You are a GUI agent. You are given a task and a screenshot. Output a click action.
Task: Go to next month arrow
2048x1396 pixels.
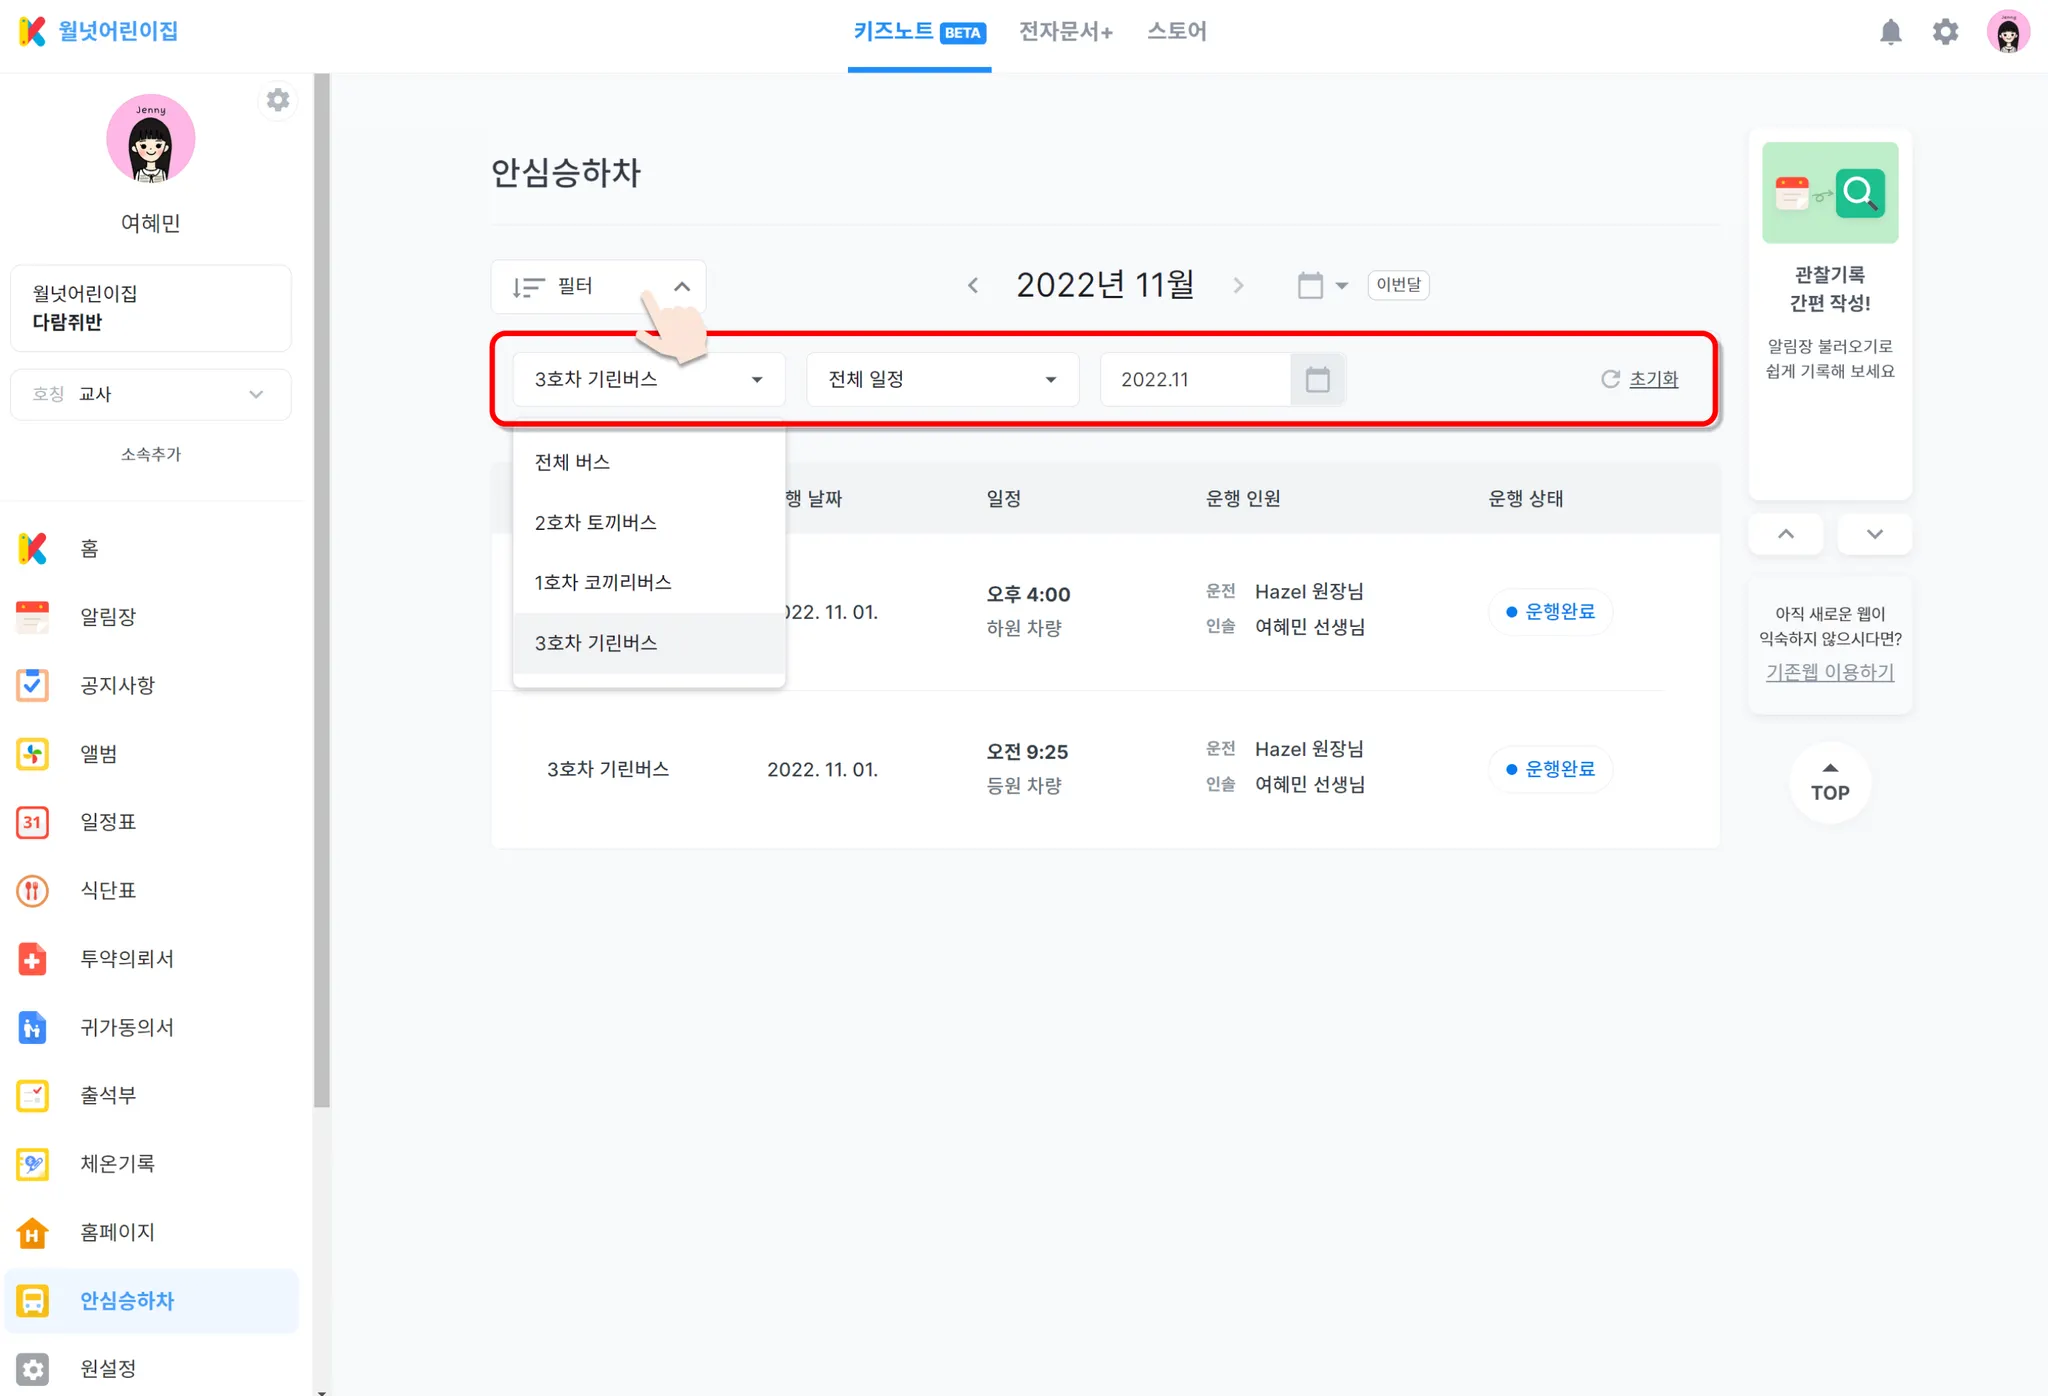[x=1238, y=286]
